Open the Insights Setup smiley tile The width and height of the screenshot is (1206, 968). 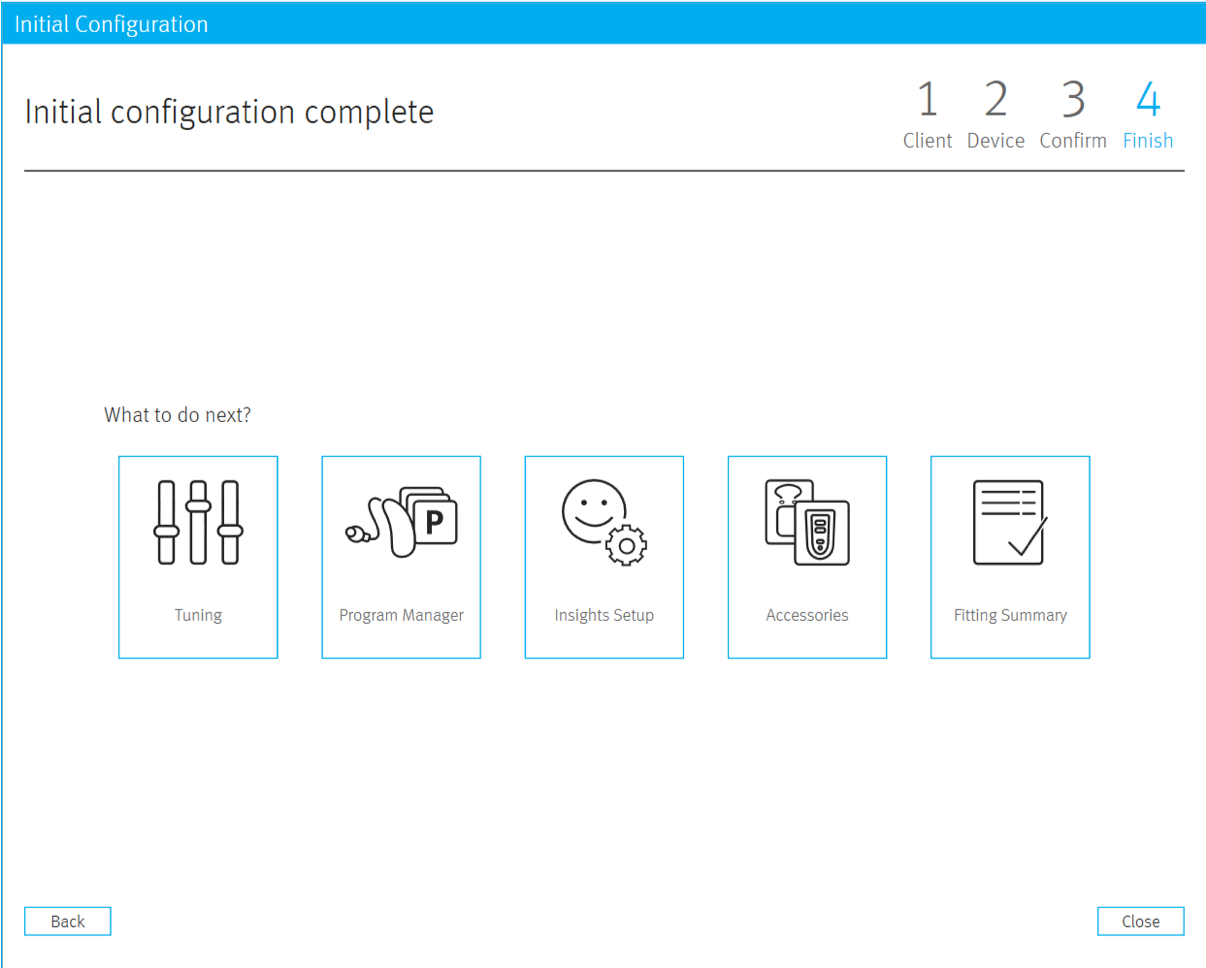(604, 558)
